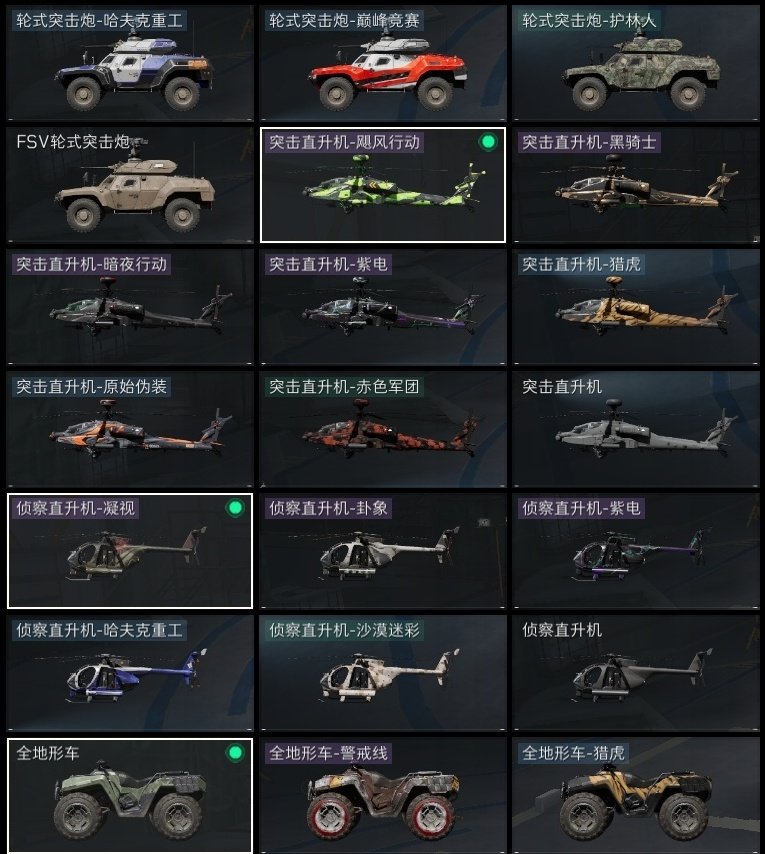Select the default FSV轮式突击炮 vehicle
The width and height of the screenshot is (765, 854).
[x=130, y=185]
